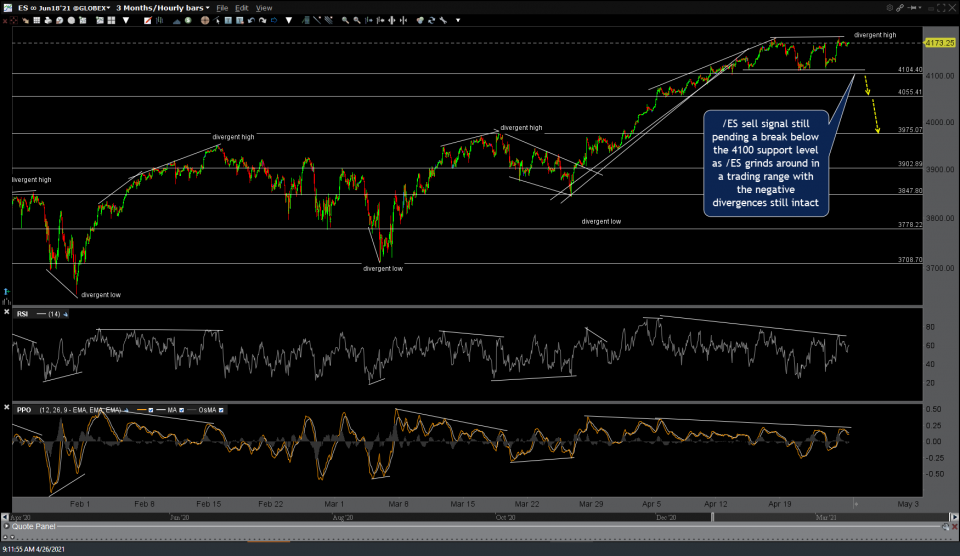Click the timeline scrollbar left arrow

[5, 517]
